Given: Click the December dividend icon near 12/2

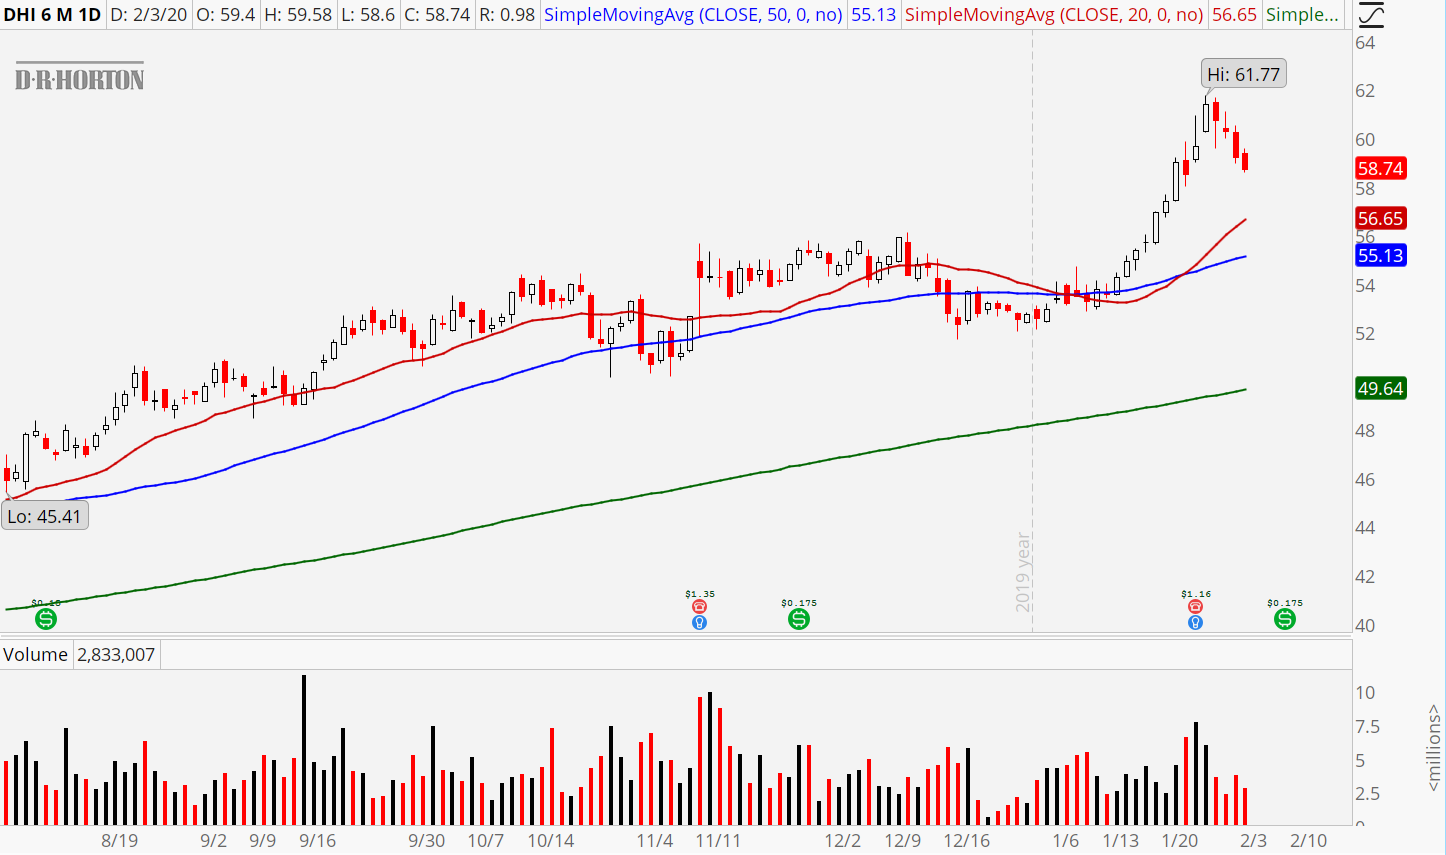Looking at the screenshot, I should coord(798,619).
